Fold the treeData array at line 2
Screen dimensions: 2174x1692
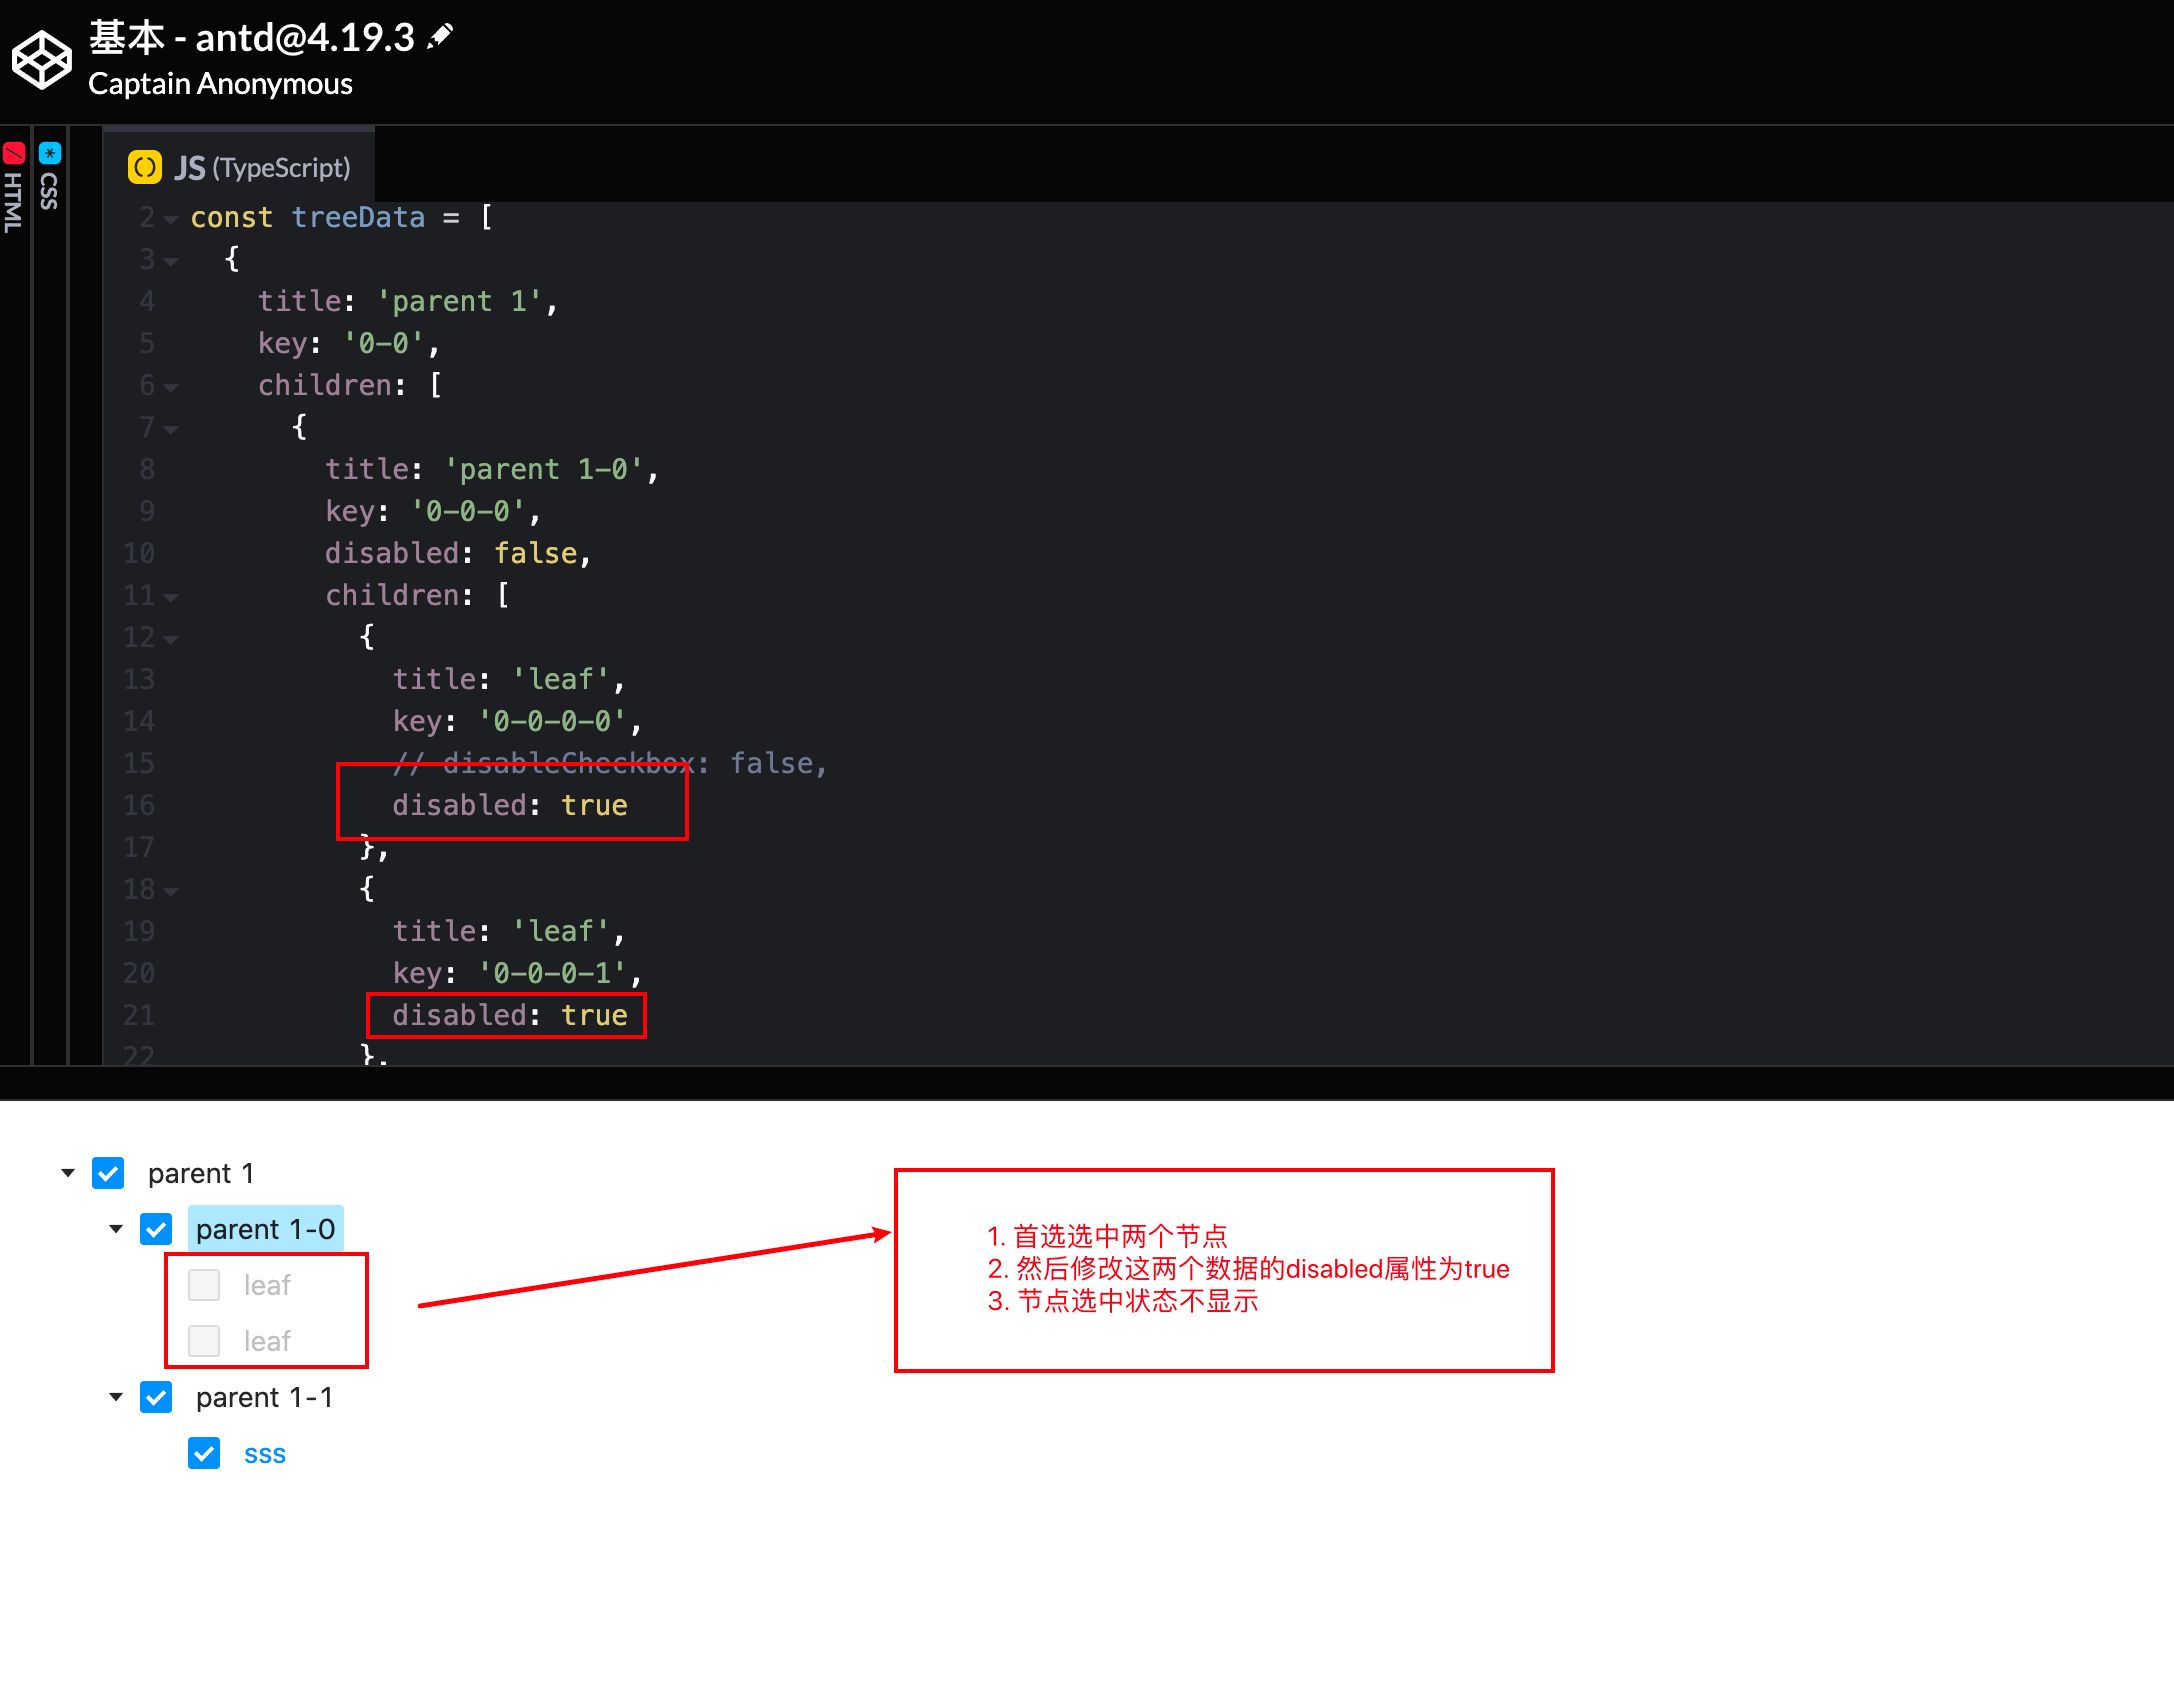(x=171, y=220)
